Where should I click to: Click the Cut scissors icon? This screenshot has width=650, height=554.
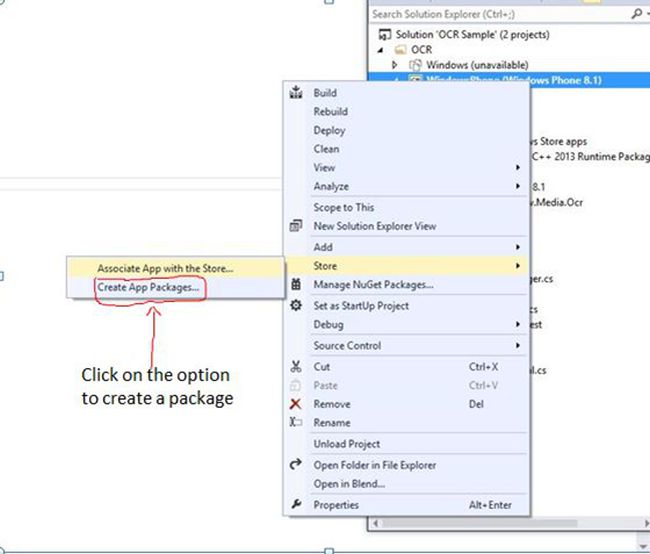(296, 366)
